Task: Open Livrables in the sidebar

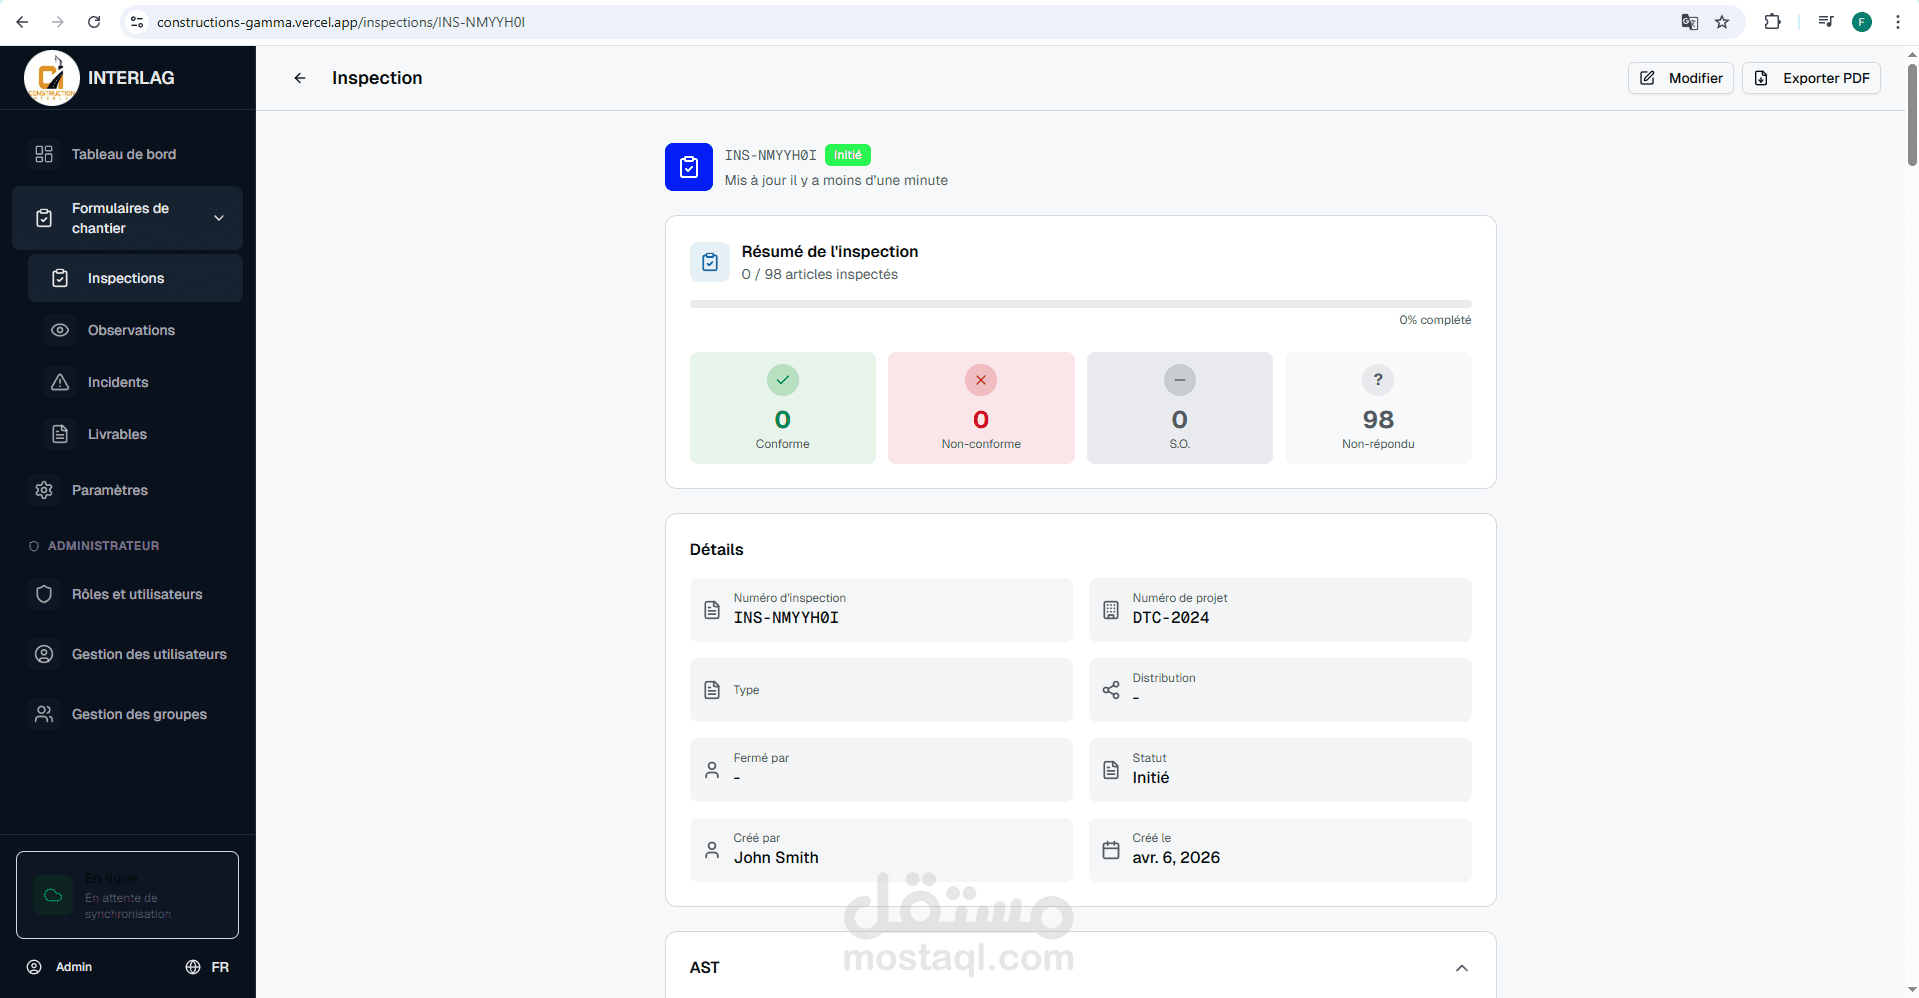Action: point(135,434)
